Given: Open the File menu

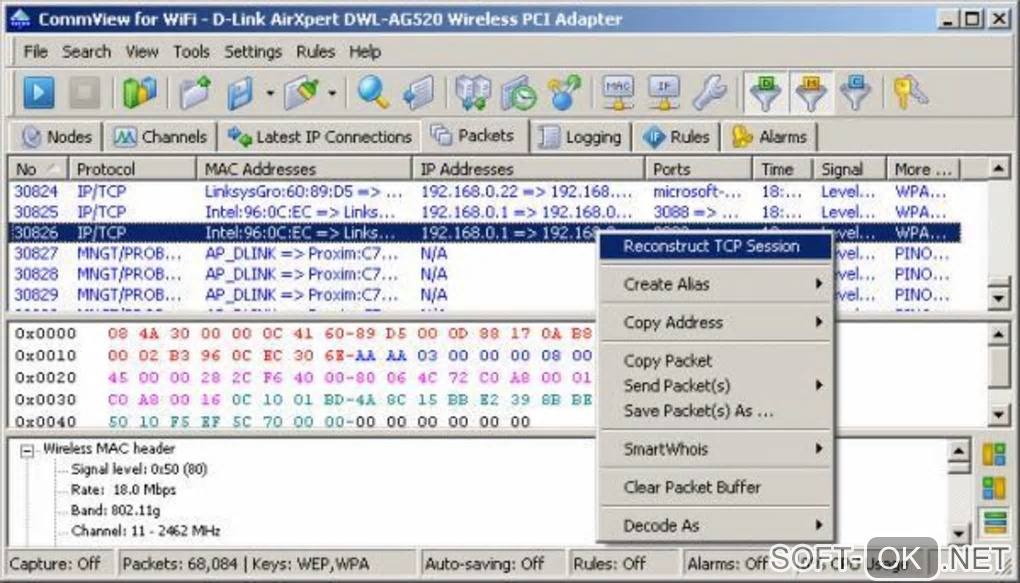Looking at the screenshot, I should pos(35,52).
